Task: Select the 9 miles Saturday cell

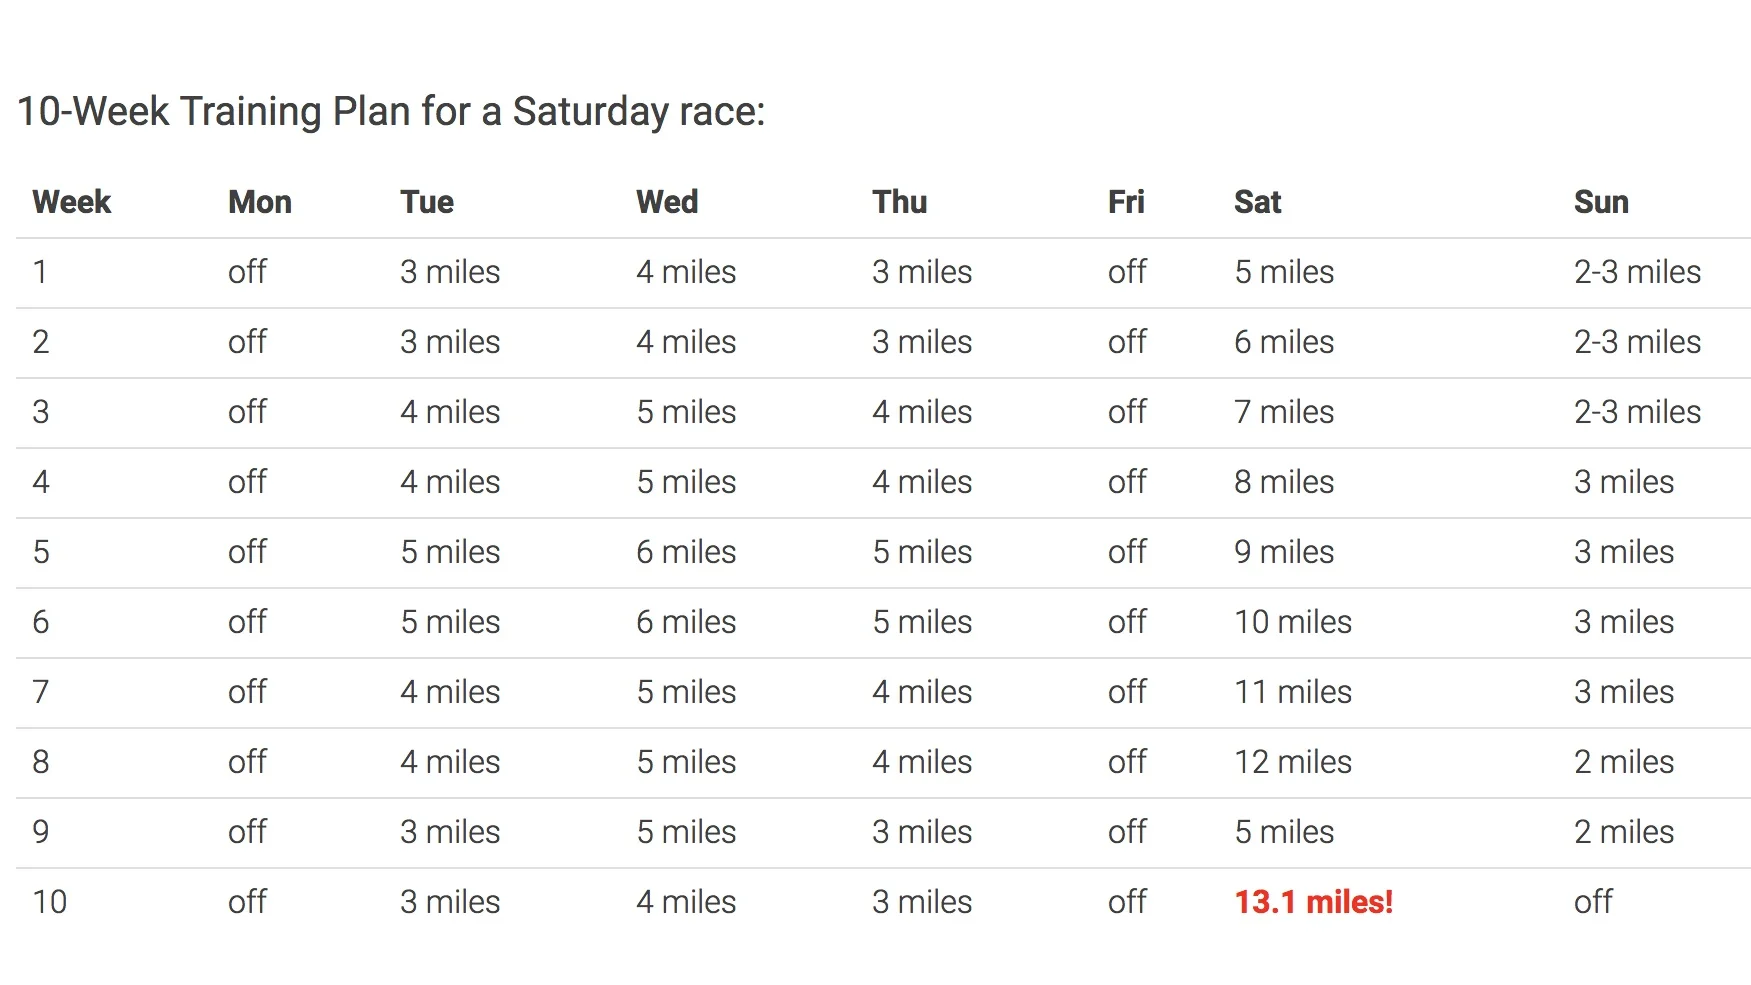Action: 1284,552
